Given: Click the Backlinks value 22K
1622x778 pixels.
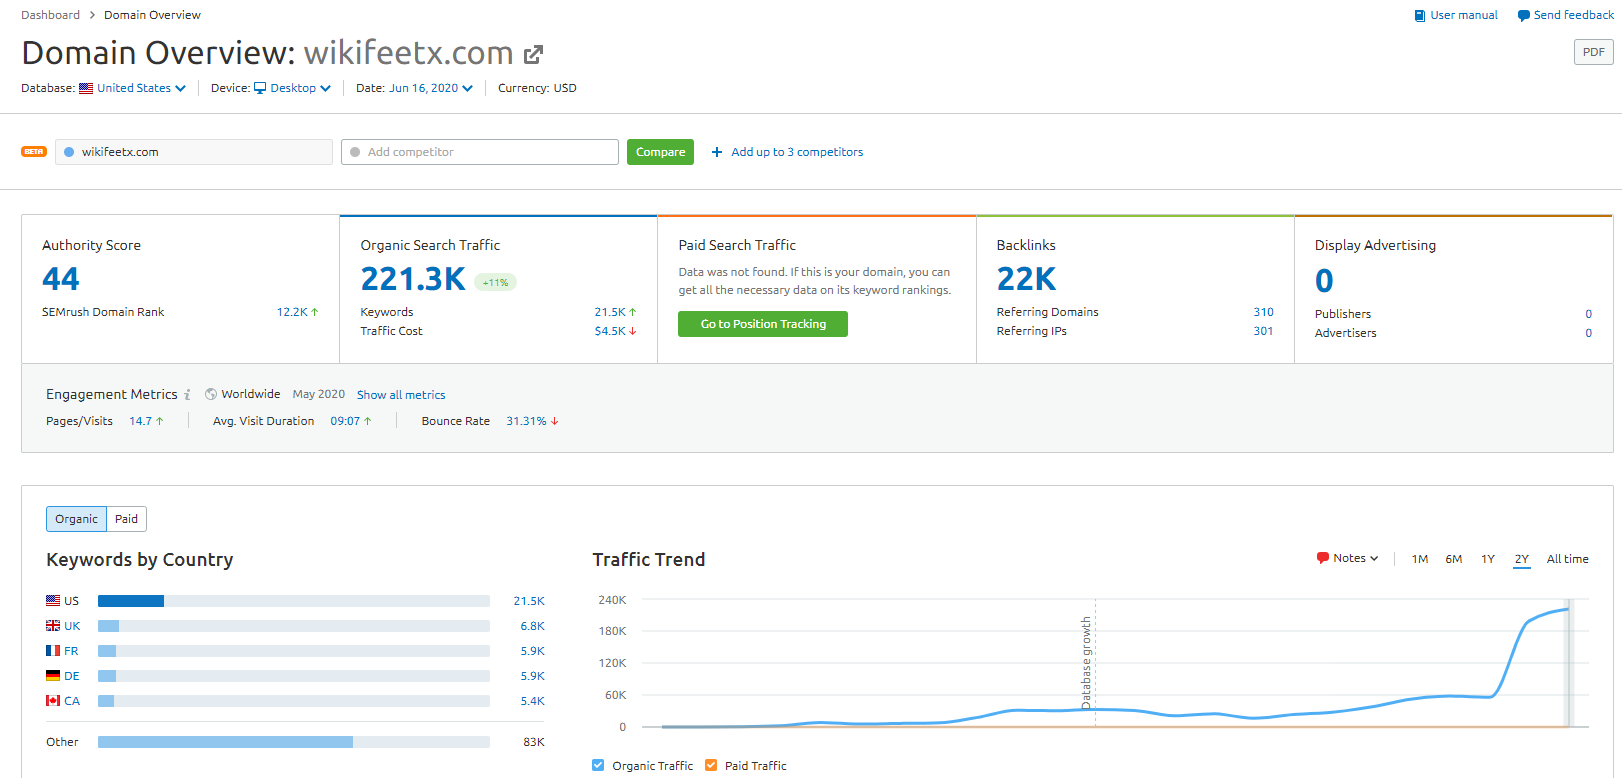Looking at the screenshot, I should [1026, 279].
